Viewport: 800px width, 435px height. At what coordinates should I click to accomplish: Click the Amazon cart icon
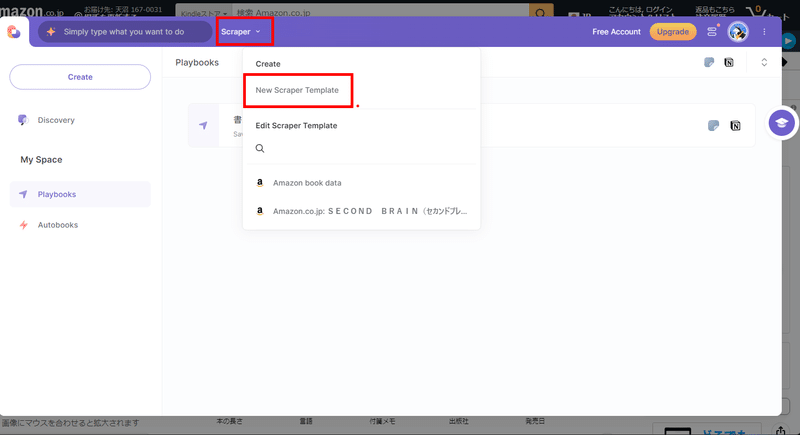click(x=755, y=11)
